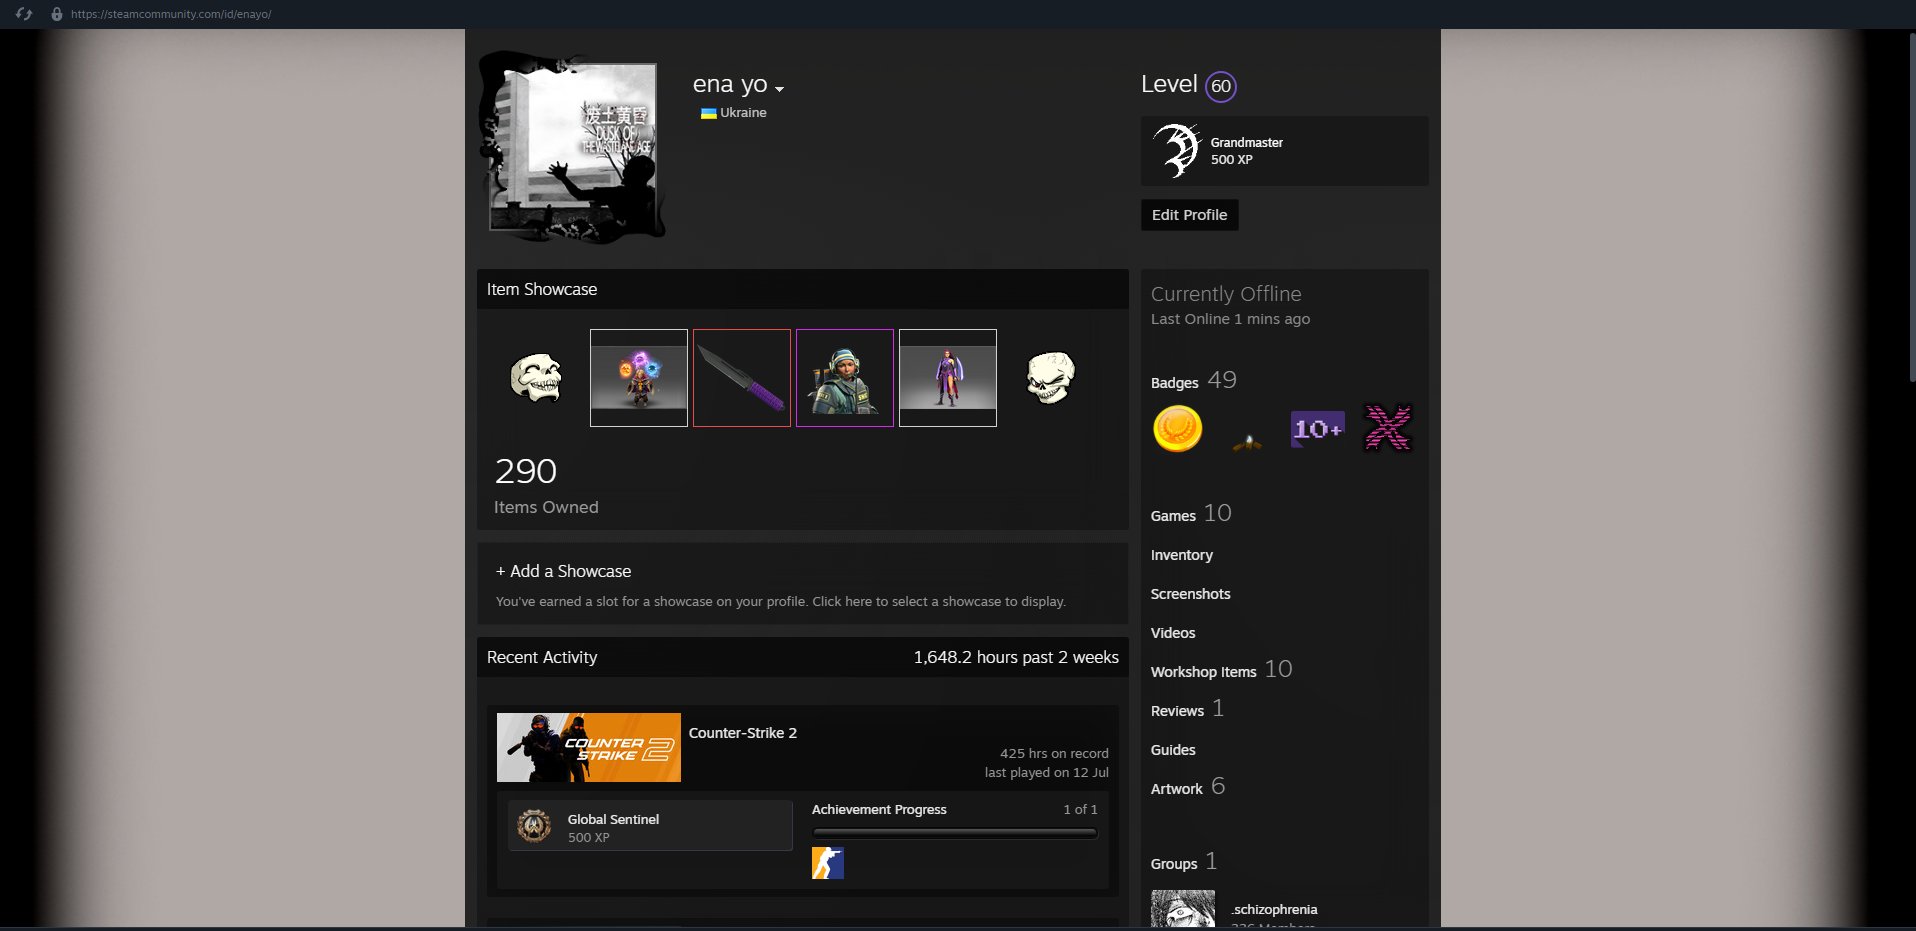Open the Counter-Strike 2 title link
The height and width of the screenshot is (931, 1916).
tap(743, 733)
